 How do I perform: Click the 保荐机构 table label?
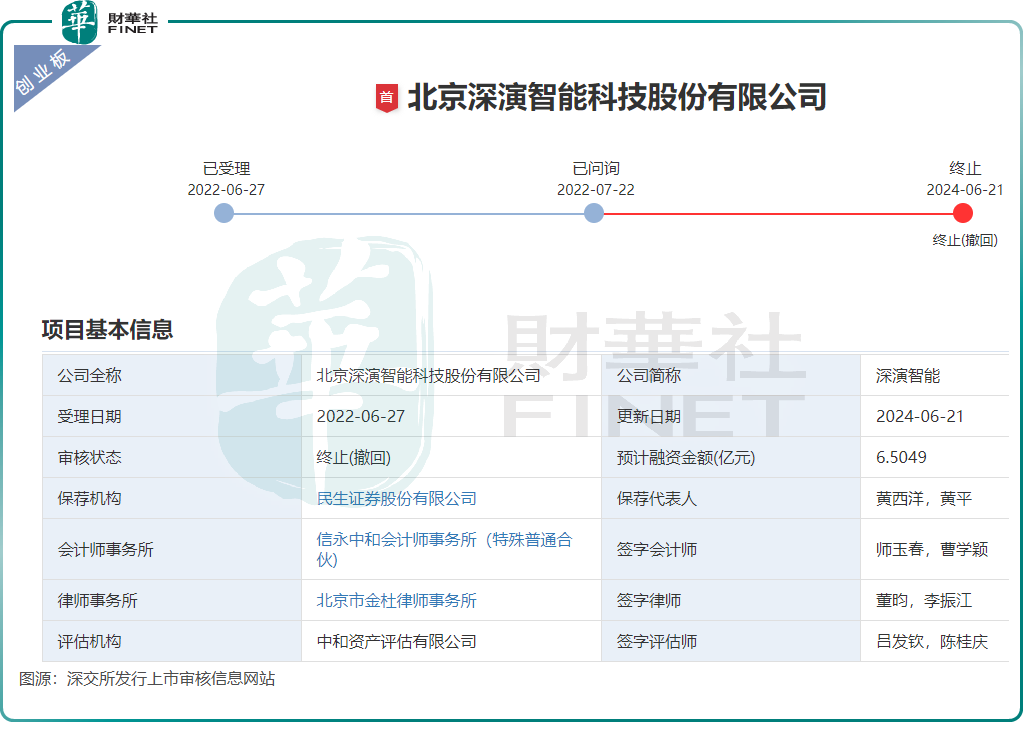coord(89,499)
